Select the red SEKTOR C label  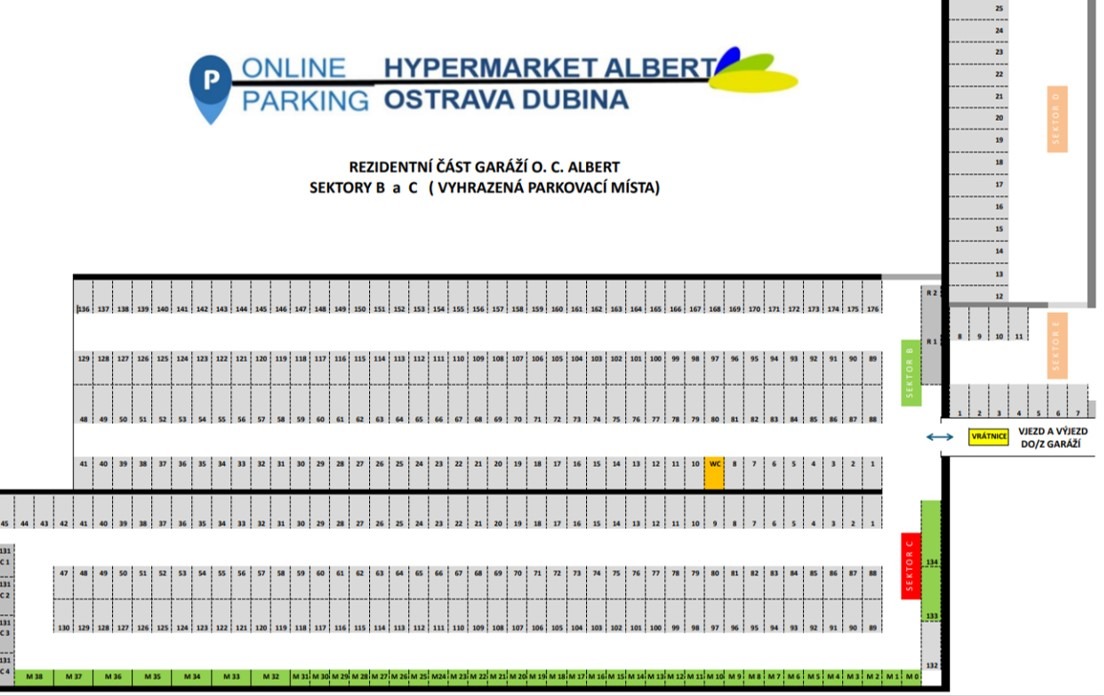911,566
